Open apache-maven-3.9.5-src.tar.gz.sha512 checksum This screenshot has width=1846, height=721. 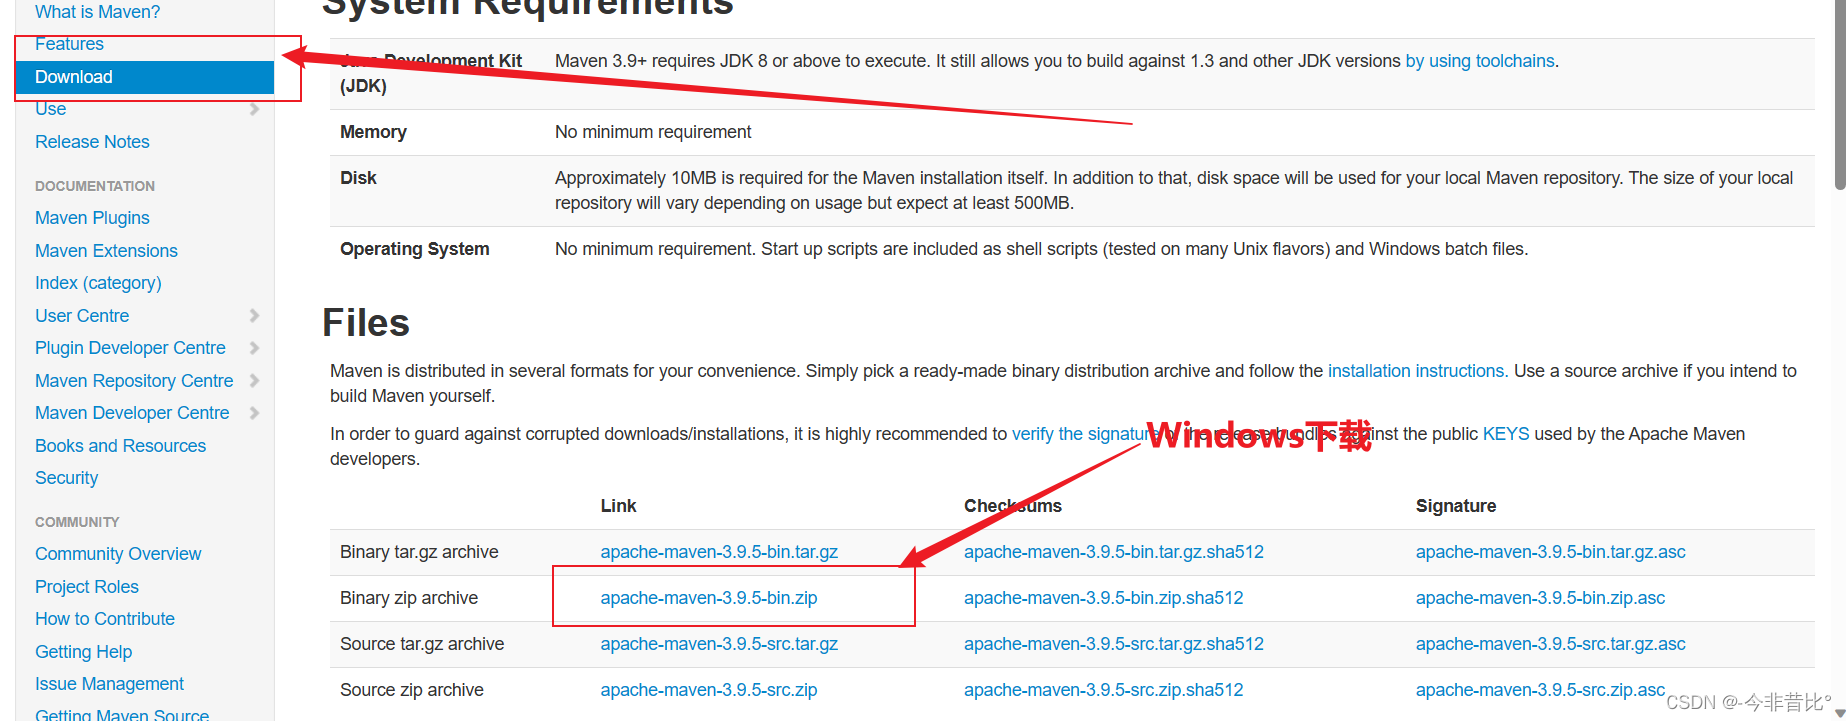[1114, 644]
